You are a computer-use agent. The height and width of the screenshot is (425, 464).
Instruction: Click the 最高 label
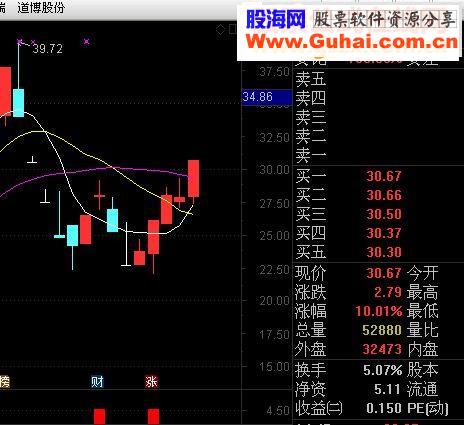pos(422,292)
